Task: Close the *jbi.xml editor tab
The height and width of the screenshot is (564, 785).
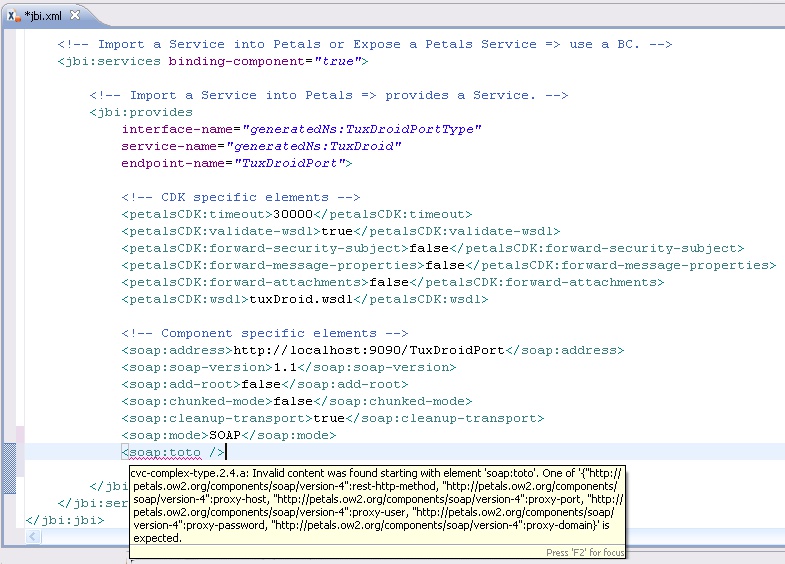Action: coord(75,16)
